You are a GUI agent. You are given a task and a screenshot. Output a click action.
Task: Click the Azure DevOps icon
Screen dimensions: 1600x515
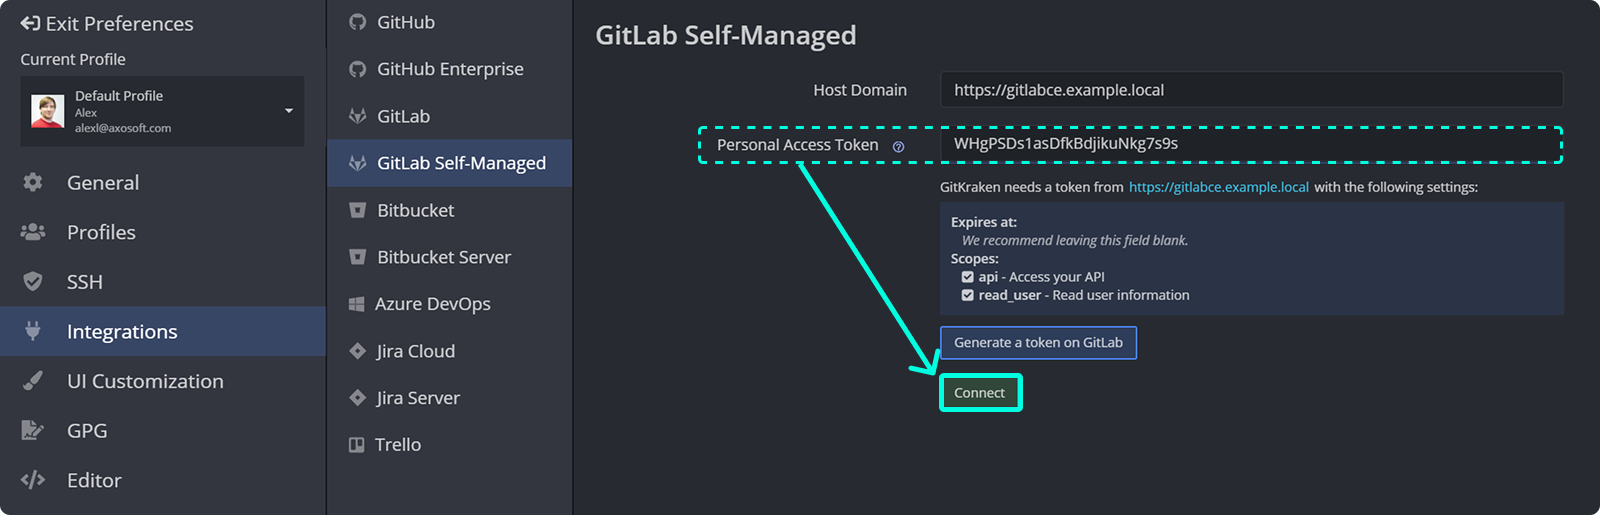356,304
